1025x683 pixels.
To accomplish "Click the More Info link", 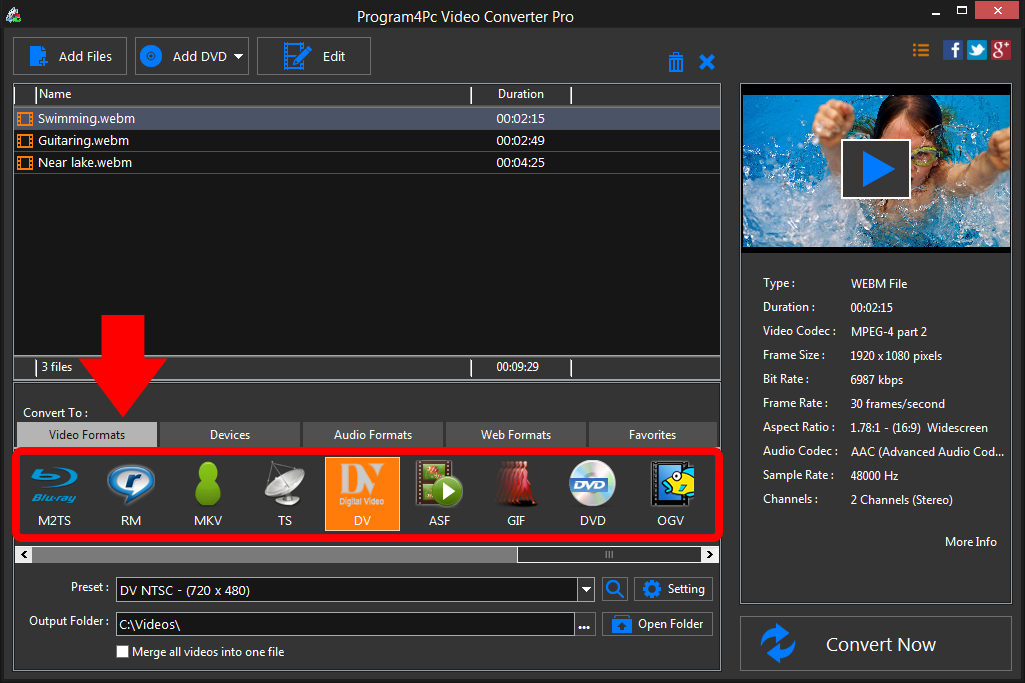I will tap(970, 541).
